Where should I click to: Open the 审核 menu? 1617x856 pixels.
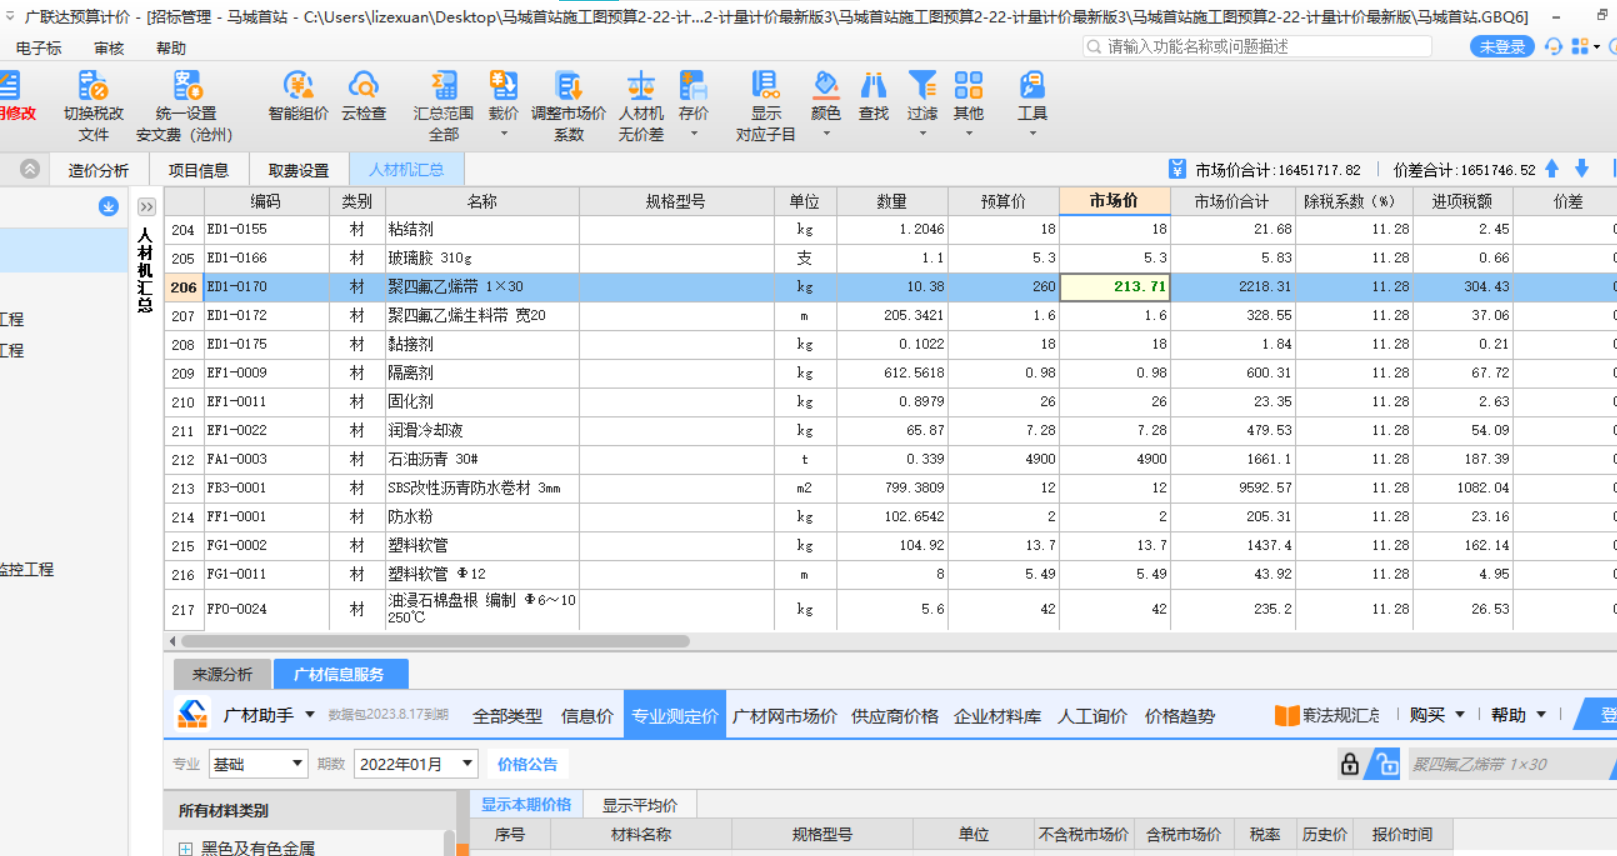pyautogui.click(x=109, y=48)
